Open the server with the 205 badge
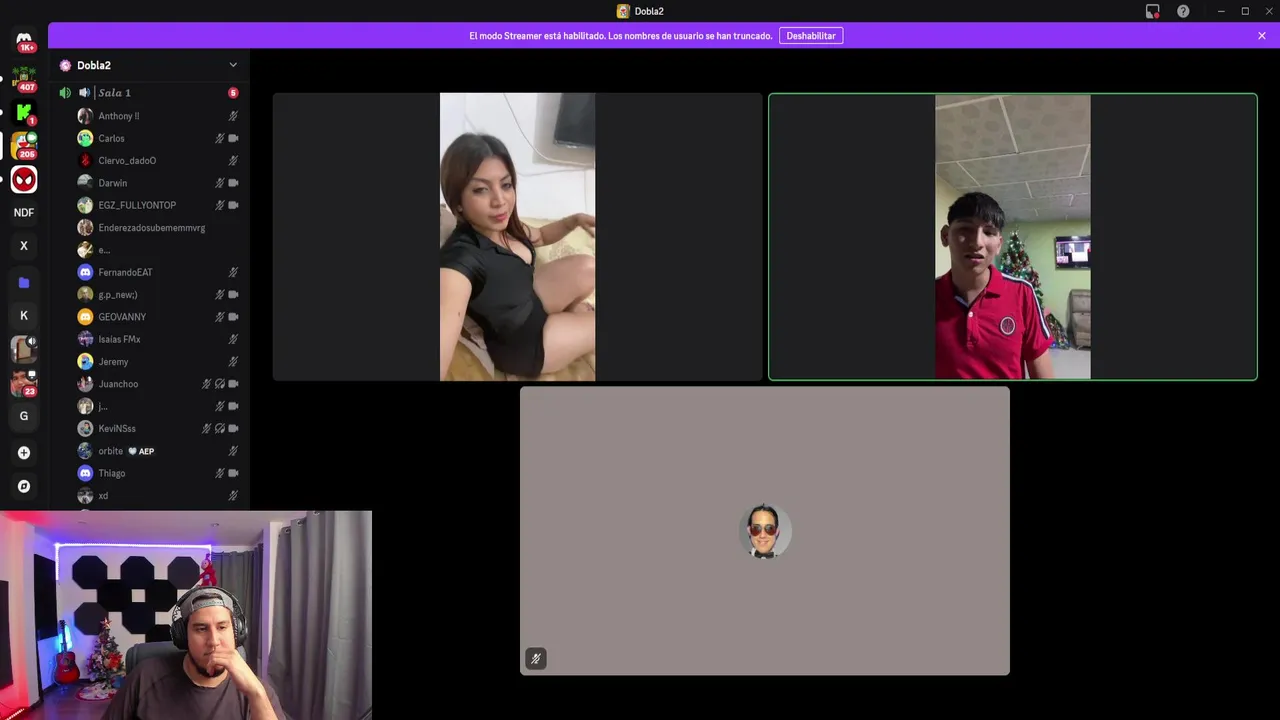The image size is (1280, 720). click(x=24, y=146)
